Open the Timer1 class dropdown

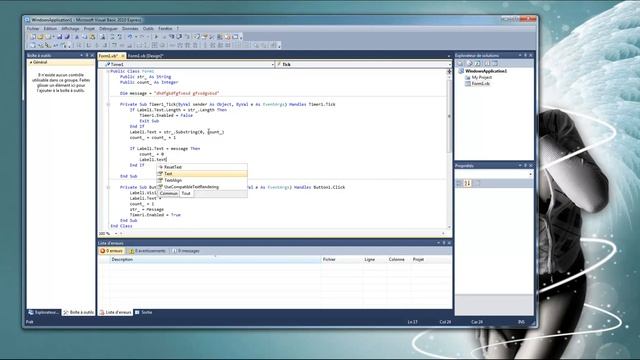coord(273,64)
